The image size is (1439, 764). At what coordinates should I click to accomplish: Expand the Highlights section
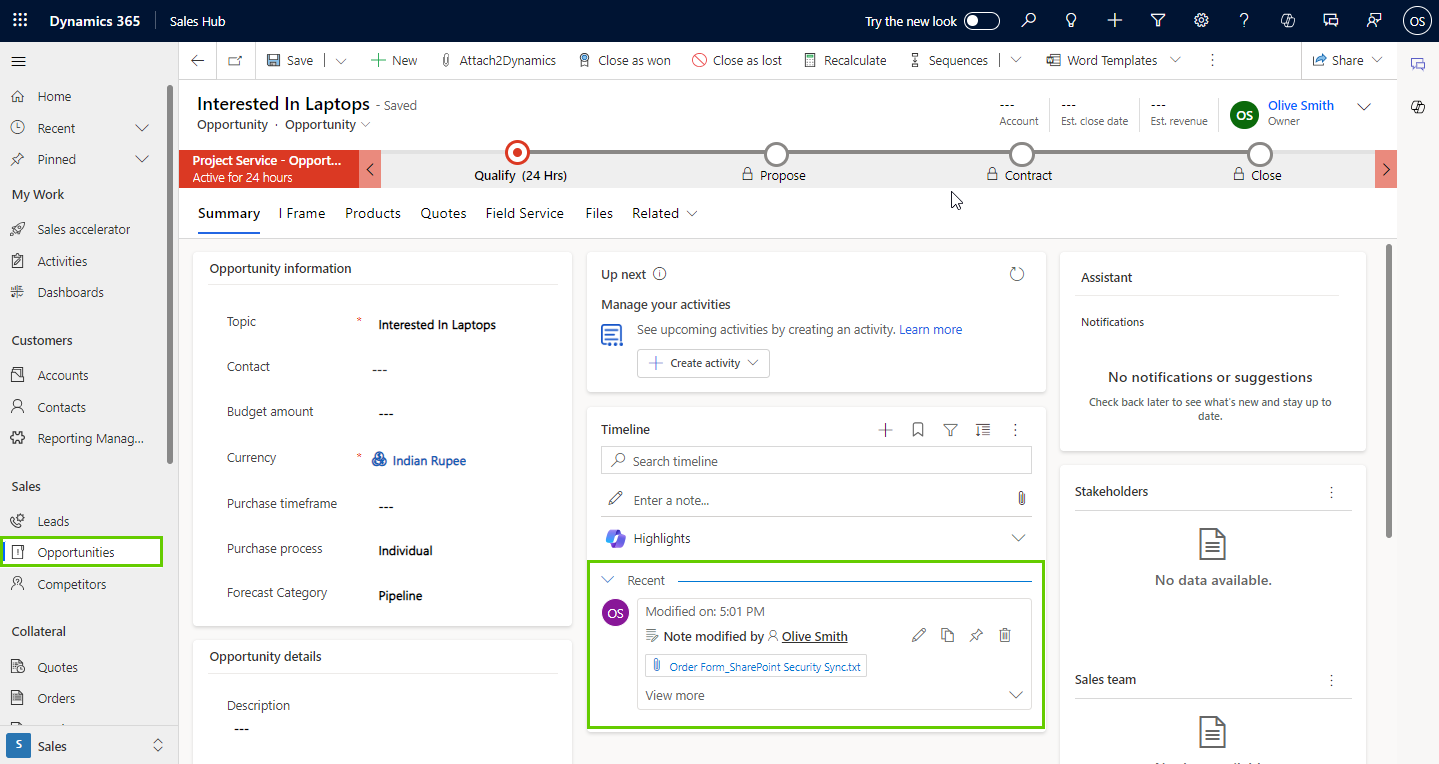click(x=1018, y=538)
